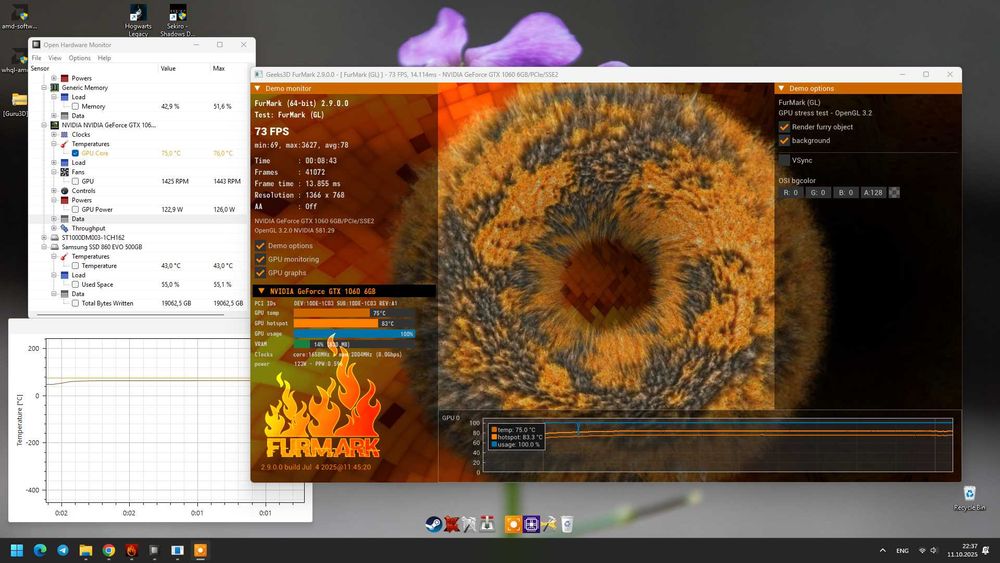Disable the GPU monitoring checkbox in FurMark
This screenshot has width=1000, height=563.
pos(260,259)
